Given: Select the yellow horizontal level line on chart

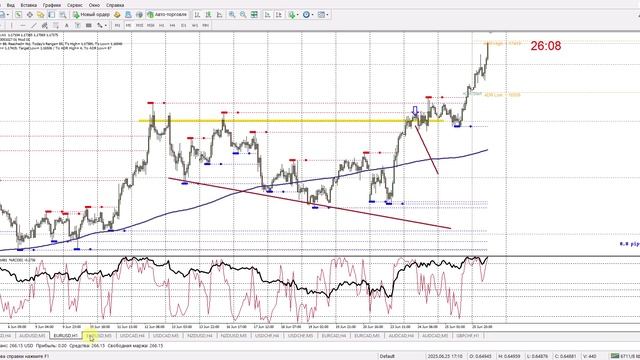Looking at the screenshot, I should (x=291, y=121).
